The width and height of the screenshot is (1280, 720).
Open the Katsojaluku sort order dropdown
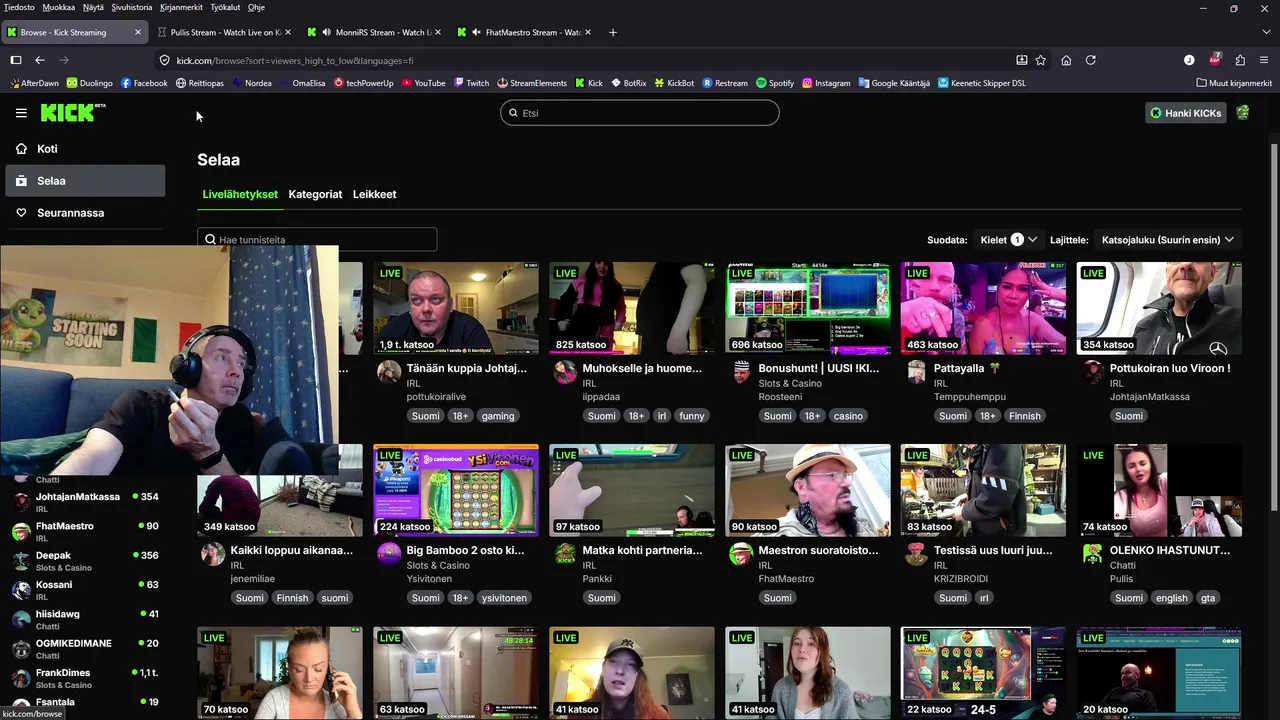pyautogui.click(x=1168, y=239)
